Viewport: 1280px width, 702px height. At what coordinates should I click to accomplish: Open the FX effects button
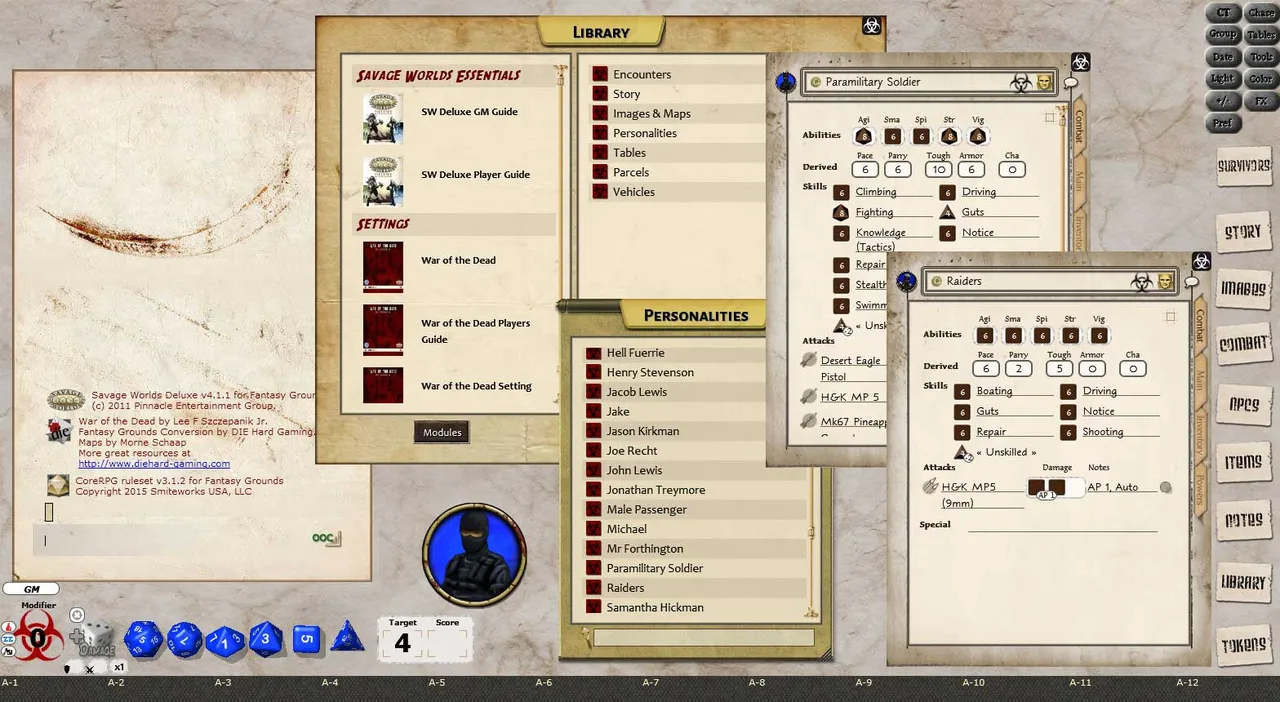(x=1261, y=101)
